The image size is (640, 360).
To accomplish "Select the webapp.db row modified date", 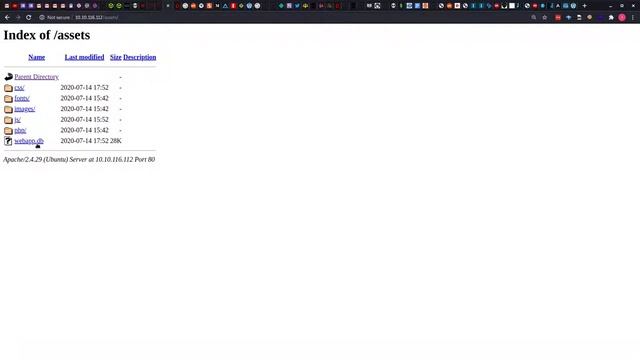I will (84, 141).
